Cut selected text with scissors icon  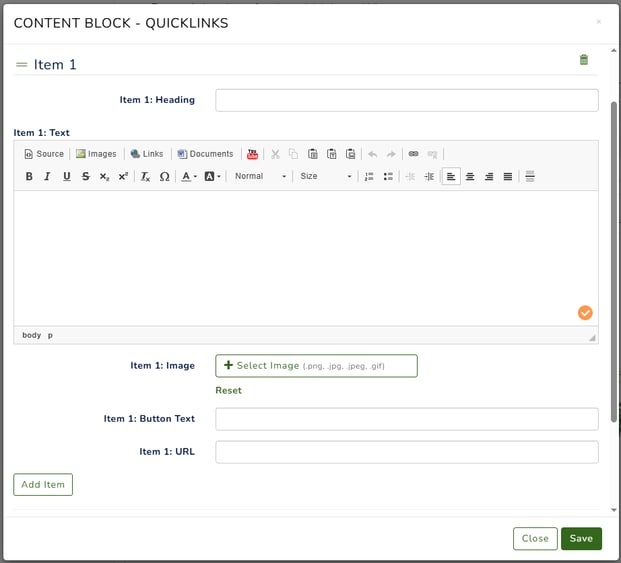pyautogui.click(x=275, y=154)
